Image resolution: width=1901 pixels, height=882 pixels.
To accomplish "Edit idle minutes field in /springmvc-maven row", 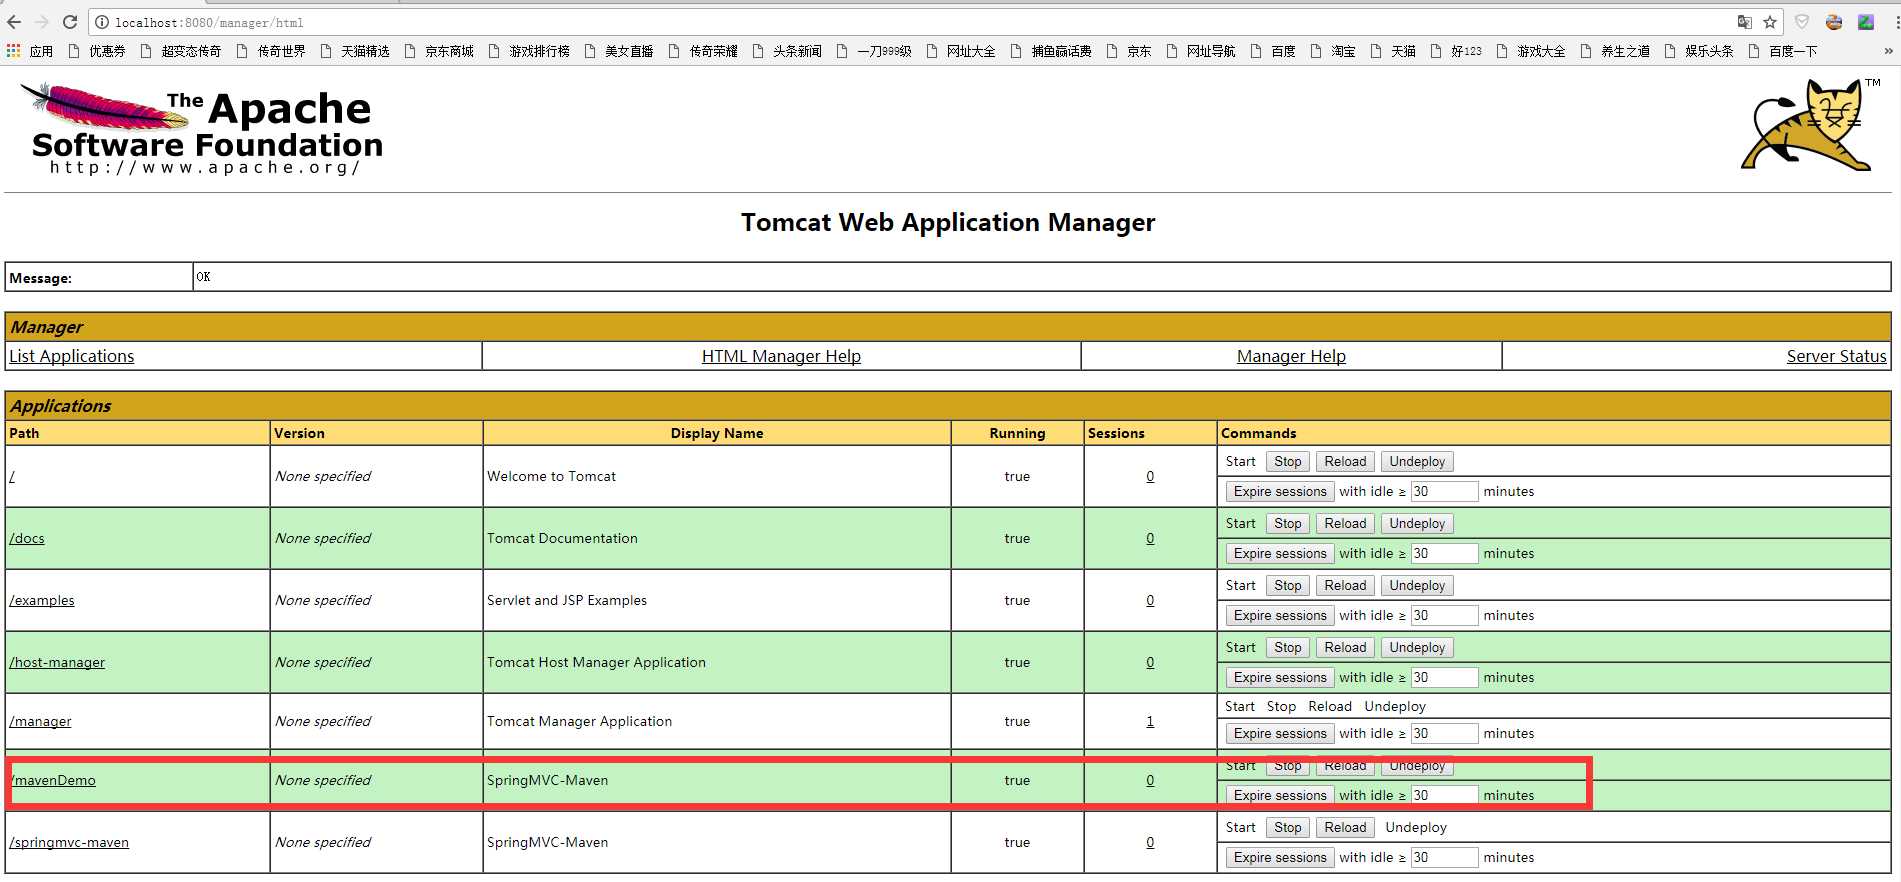I will point(1444,857).
